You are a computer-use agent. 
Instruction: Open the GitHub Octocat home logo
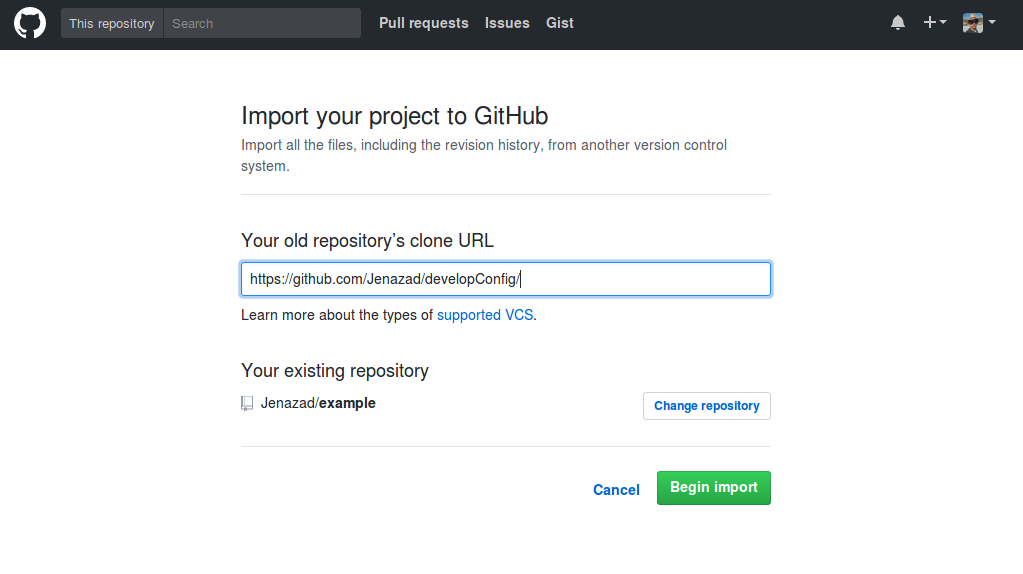[30, 23]
